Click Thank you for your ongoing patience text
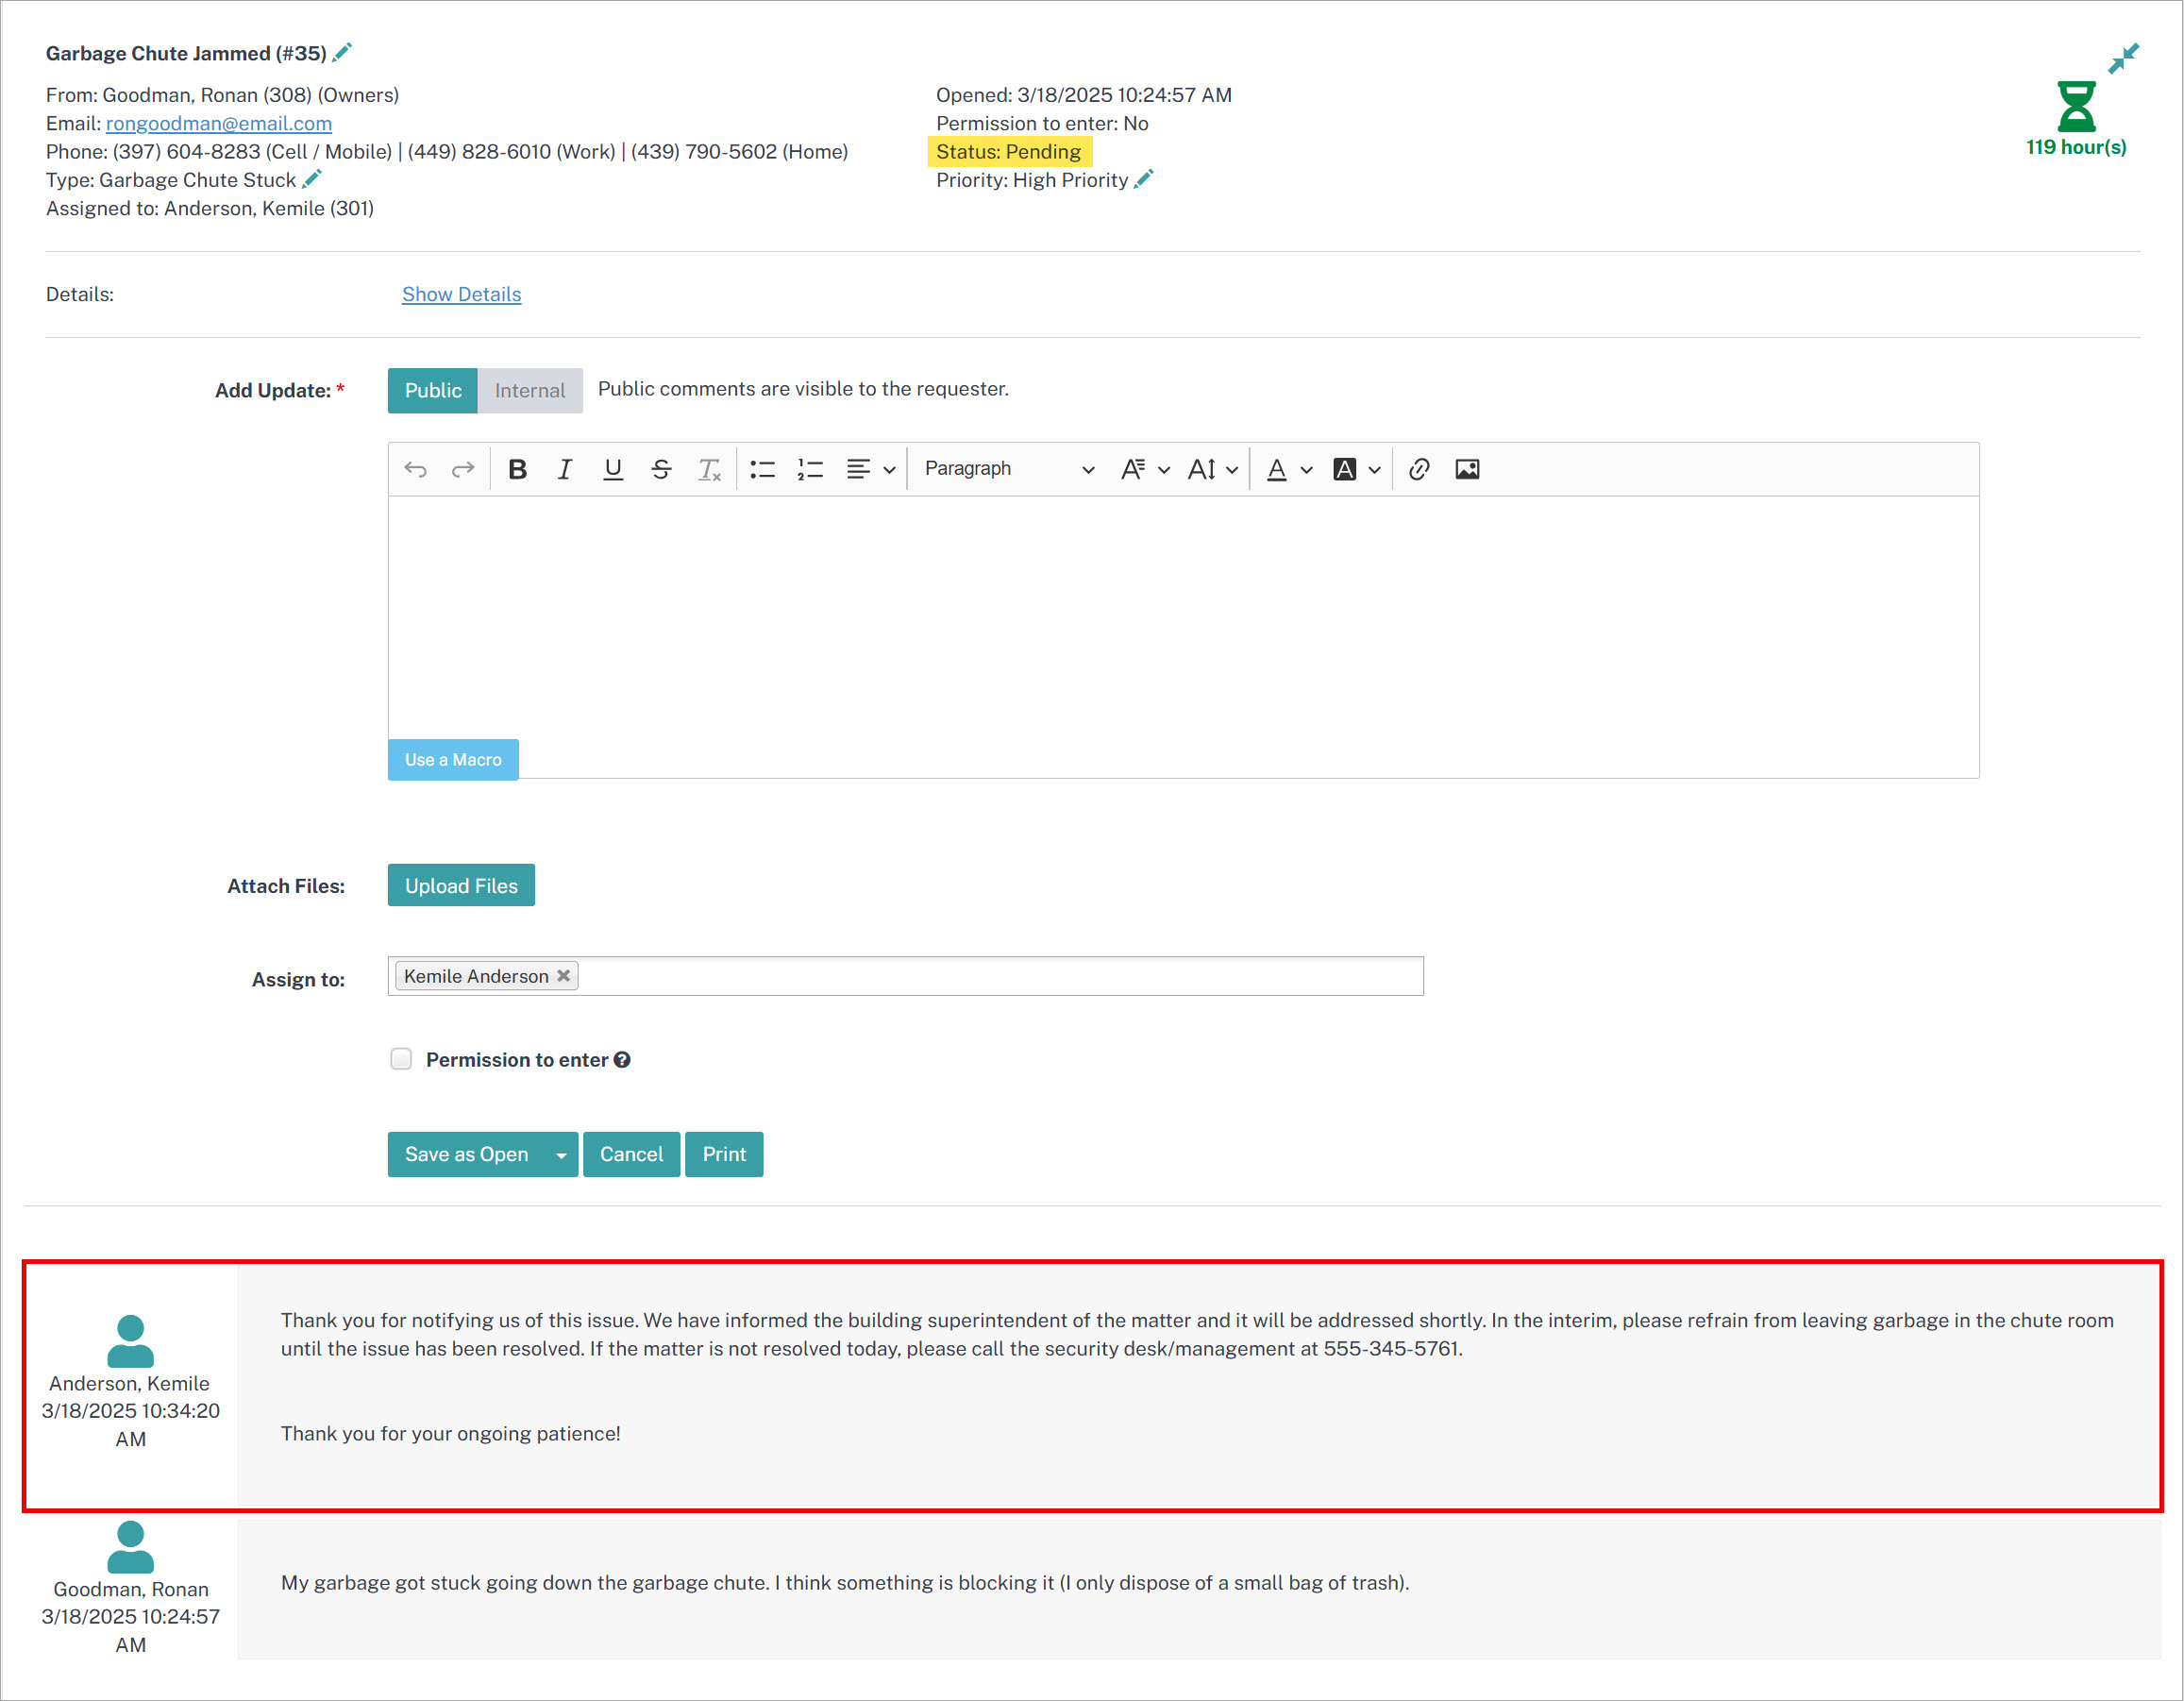The width and height of the screenshot is (2184, 1701). pos(450,1434)
